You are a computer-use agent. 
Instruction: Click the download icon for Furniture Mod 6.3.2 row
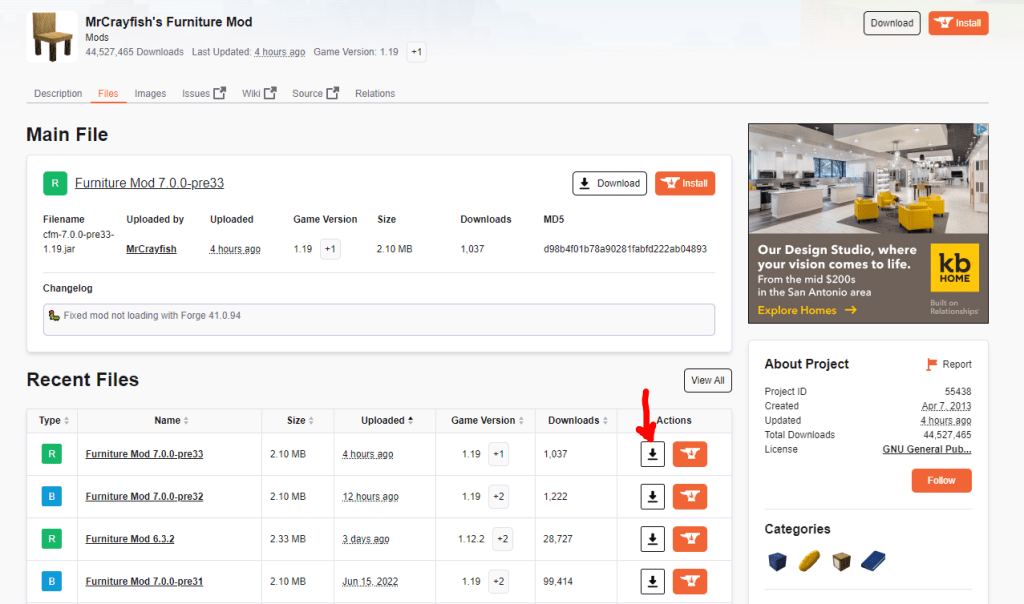click(x=652, y=539)
